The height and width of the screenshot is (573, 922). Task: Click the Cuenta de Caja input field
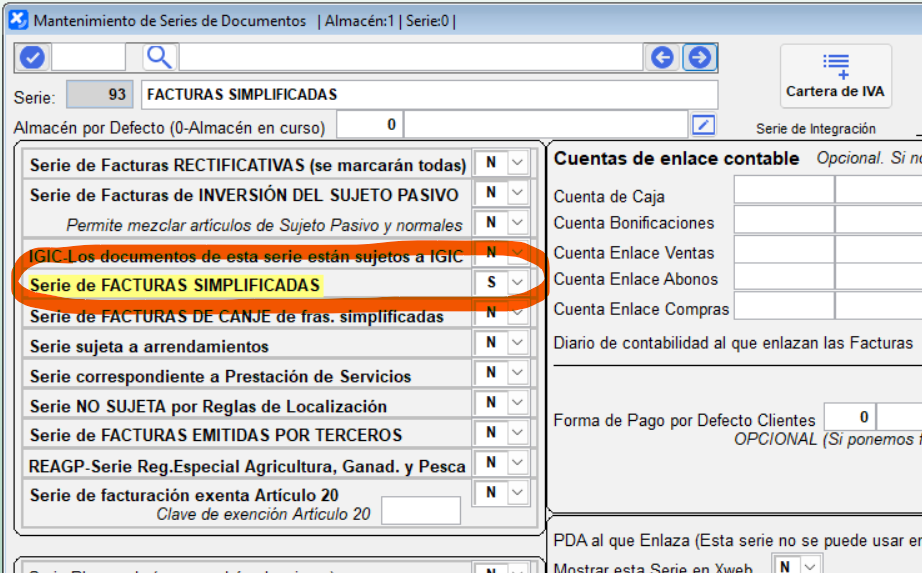point(783,190)
